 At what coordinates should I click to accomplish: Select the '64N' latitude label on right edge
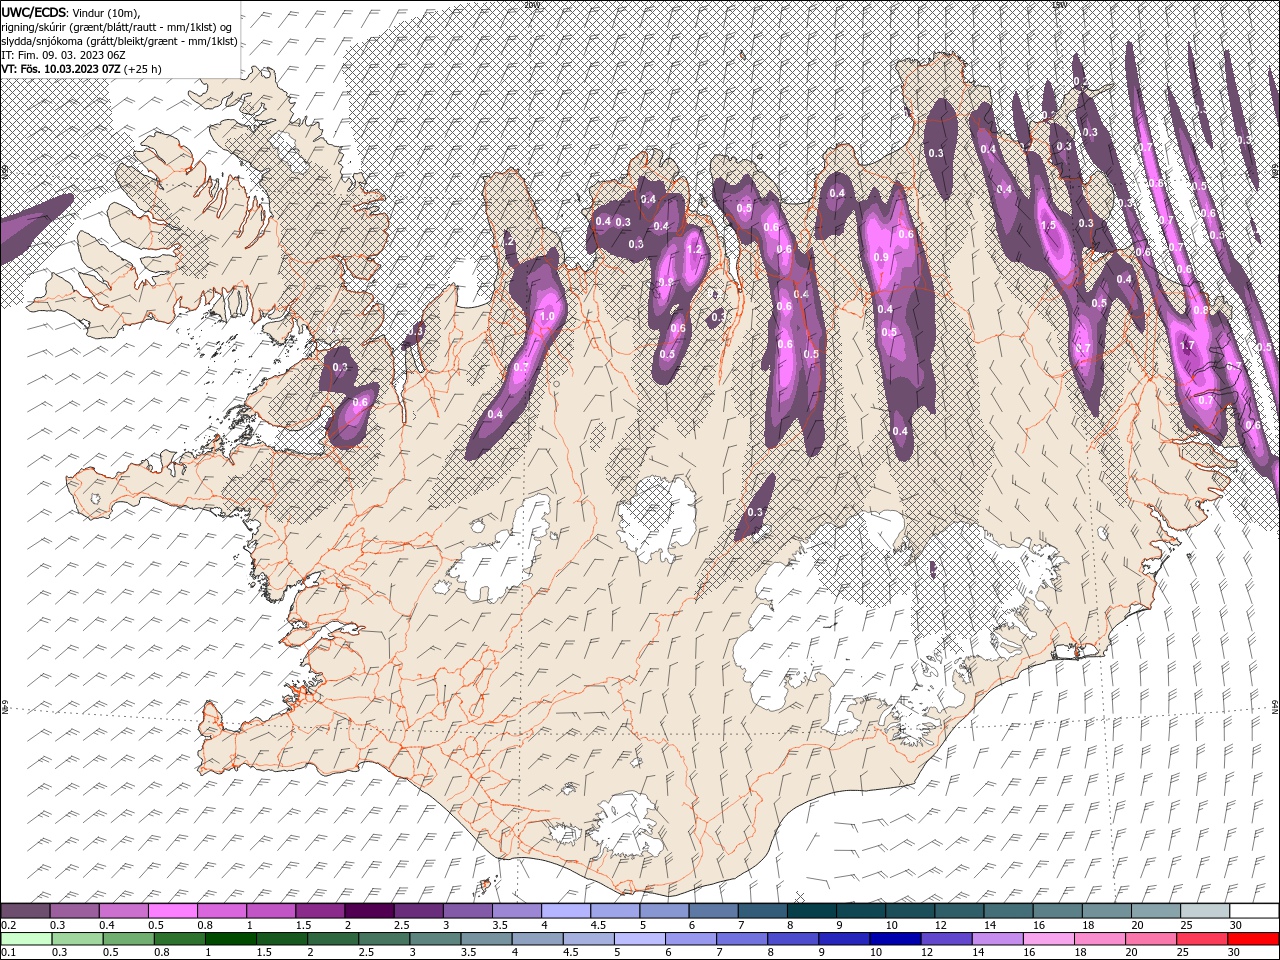(1275, 707)
